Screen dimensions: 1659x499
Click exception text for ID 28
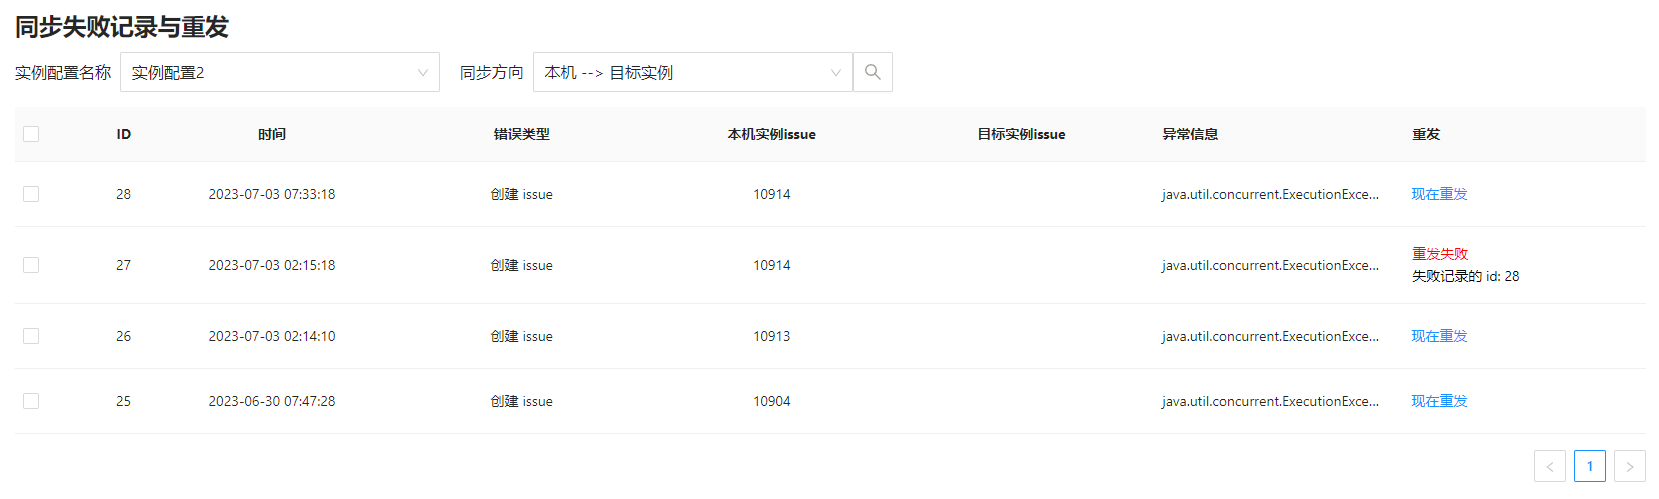point(1270,194)
